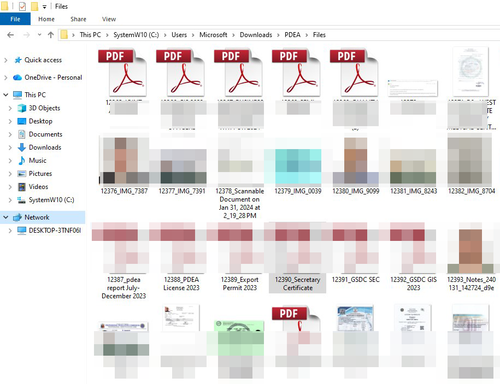This screenshot has height=384, width=500.
Task: Click SystemW10 (C:) in the address bar
Action: coord(136,35)
